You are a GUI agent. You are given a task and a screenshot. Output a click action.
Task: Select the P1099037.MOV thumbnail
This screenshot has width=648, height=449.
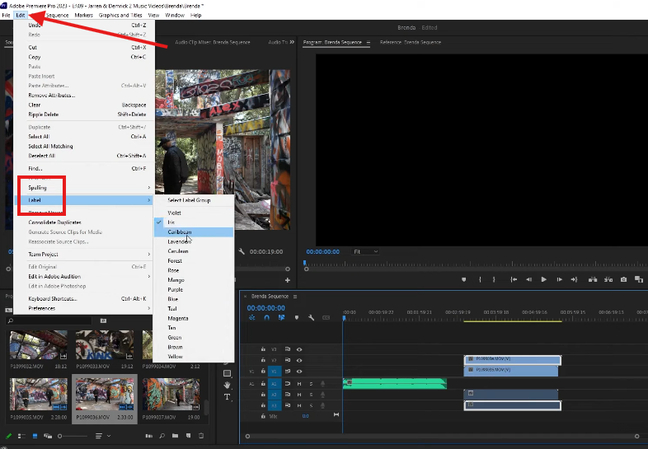[x=171, y=394]
